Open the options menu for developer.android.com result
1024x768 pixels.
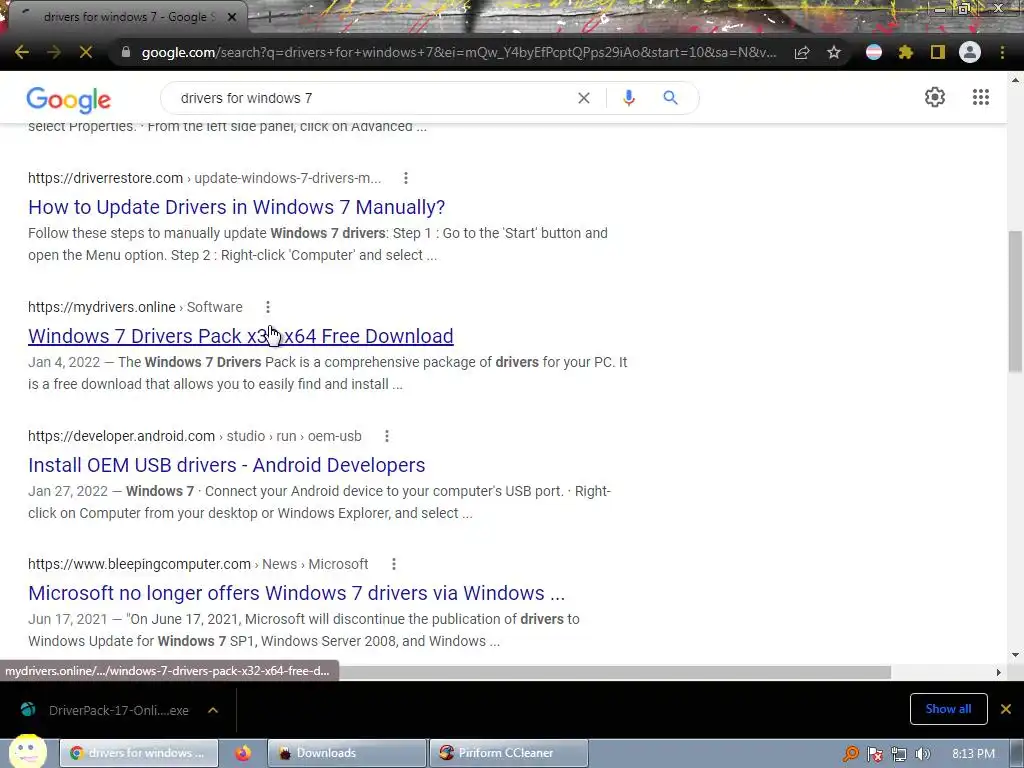click(x=387, y=436)
